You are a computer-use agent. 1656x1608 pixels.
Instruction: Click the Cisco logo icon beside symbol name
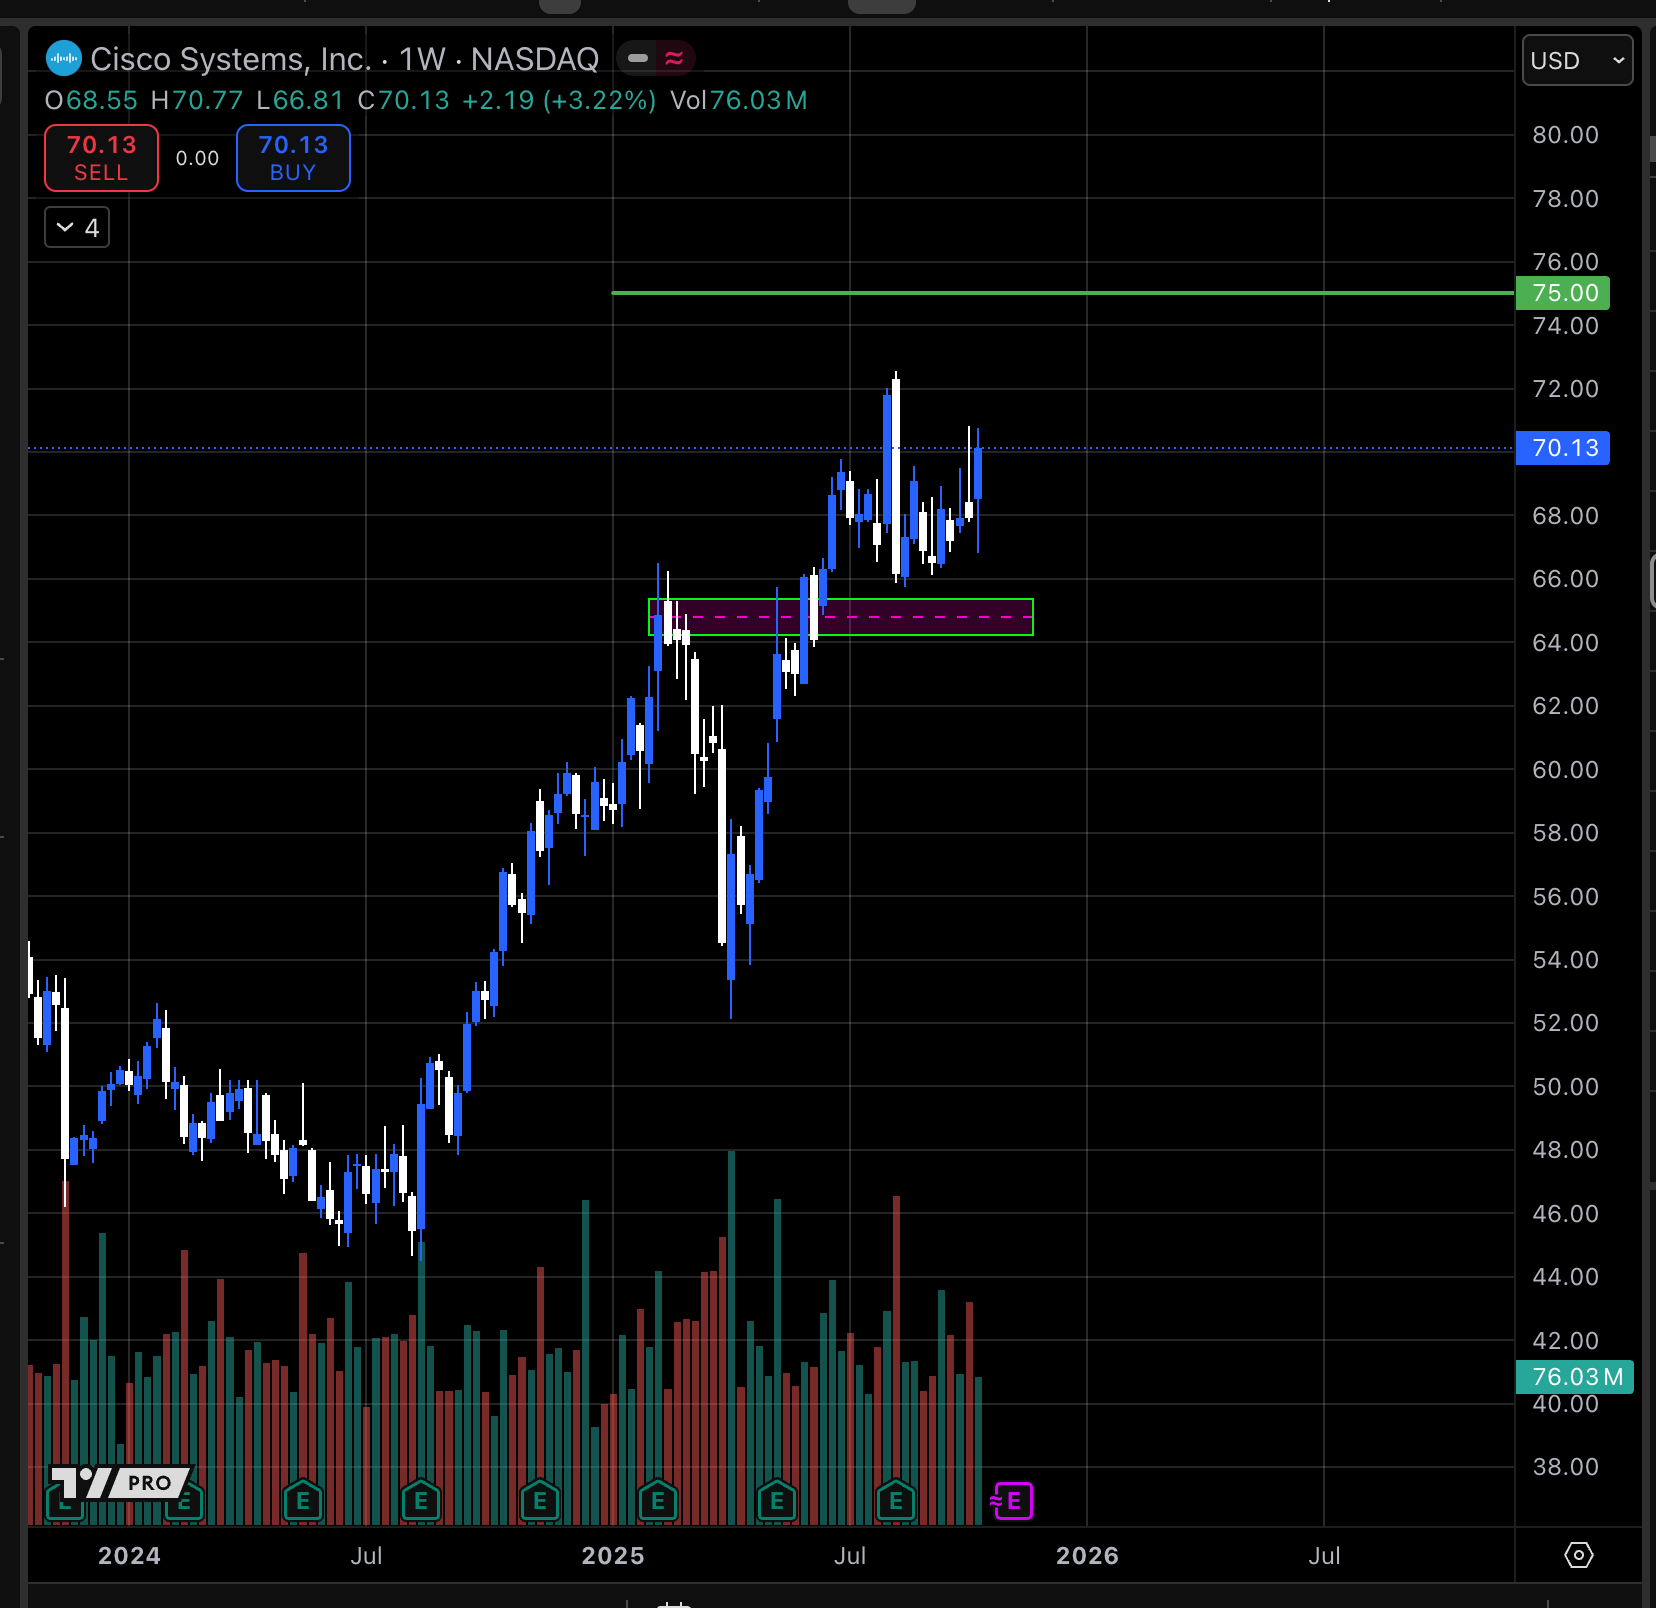64,58
